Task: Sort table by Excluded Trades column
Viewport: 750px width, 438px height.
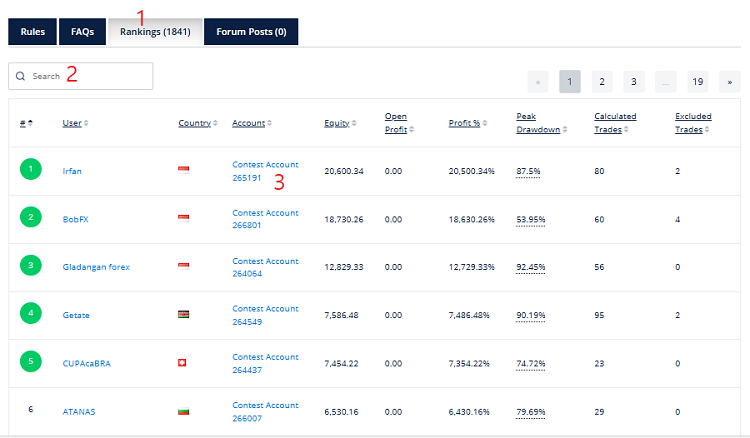Action: coord(693,123)
